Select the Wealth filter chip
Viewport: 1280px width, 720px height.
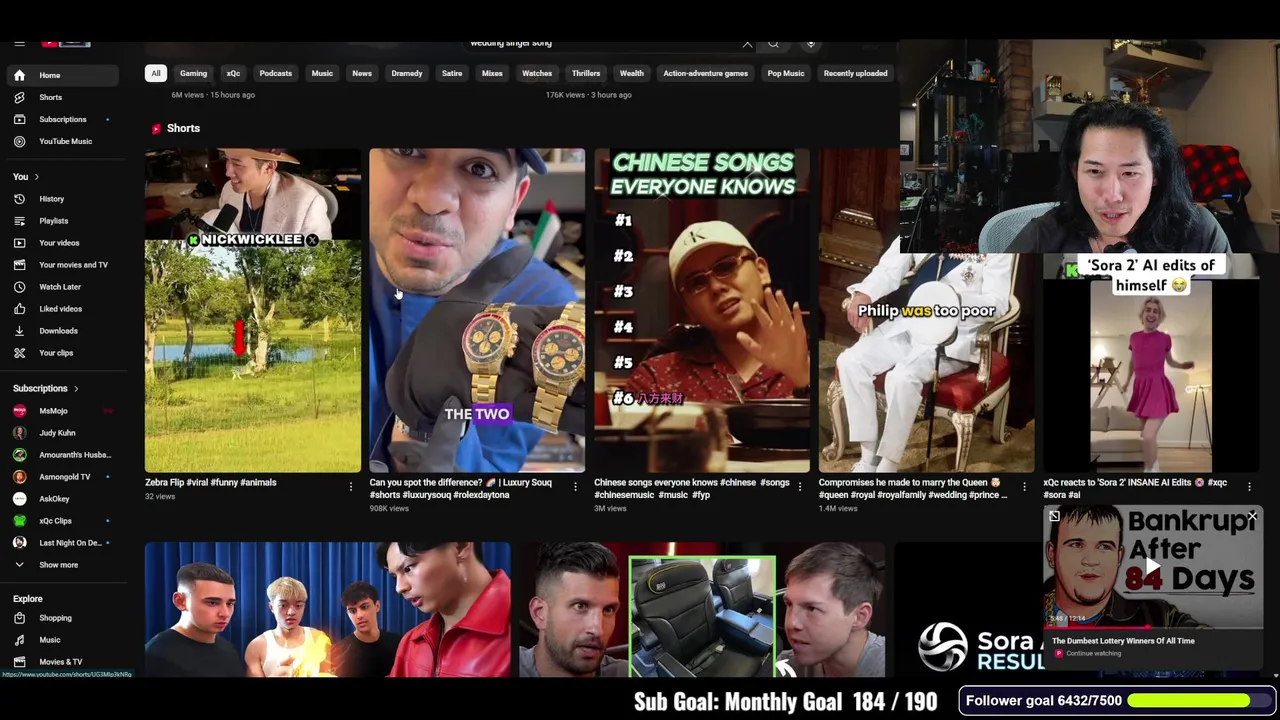click(632, 73)
